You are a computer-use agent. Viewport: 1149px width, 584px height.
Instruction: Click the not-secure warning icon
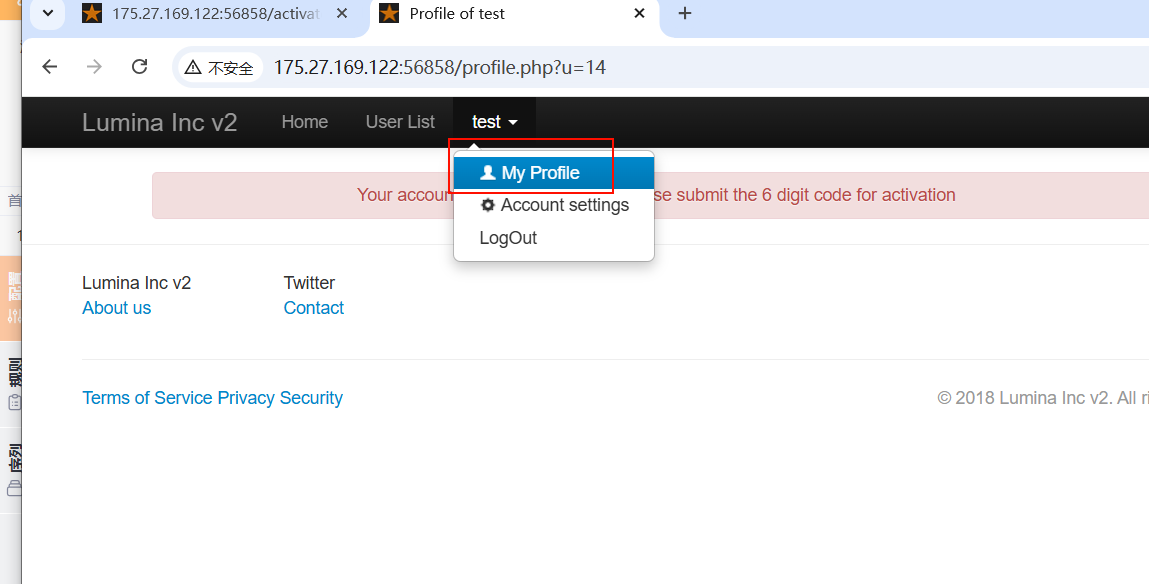[x=193, y=68]
